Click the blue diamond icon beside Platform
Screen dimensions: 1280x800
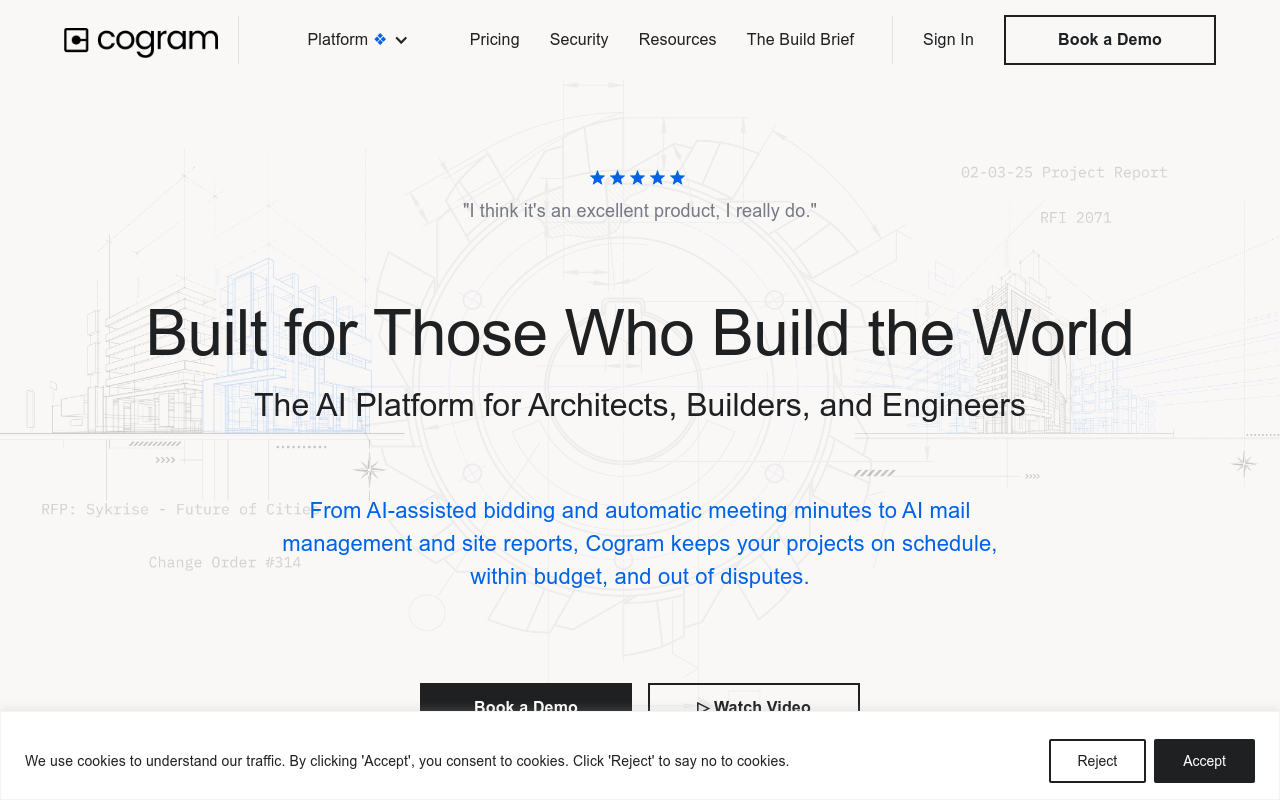tap(380, 40)
